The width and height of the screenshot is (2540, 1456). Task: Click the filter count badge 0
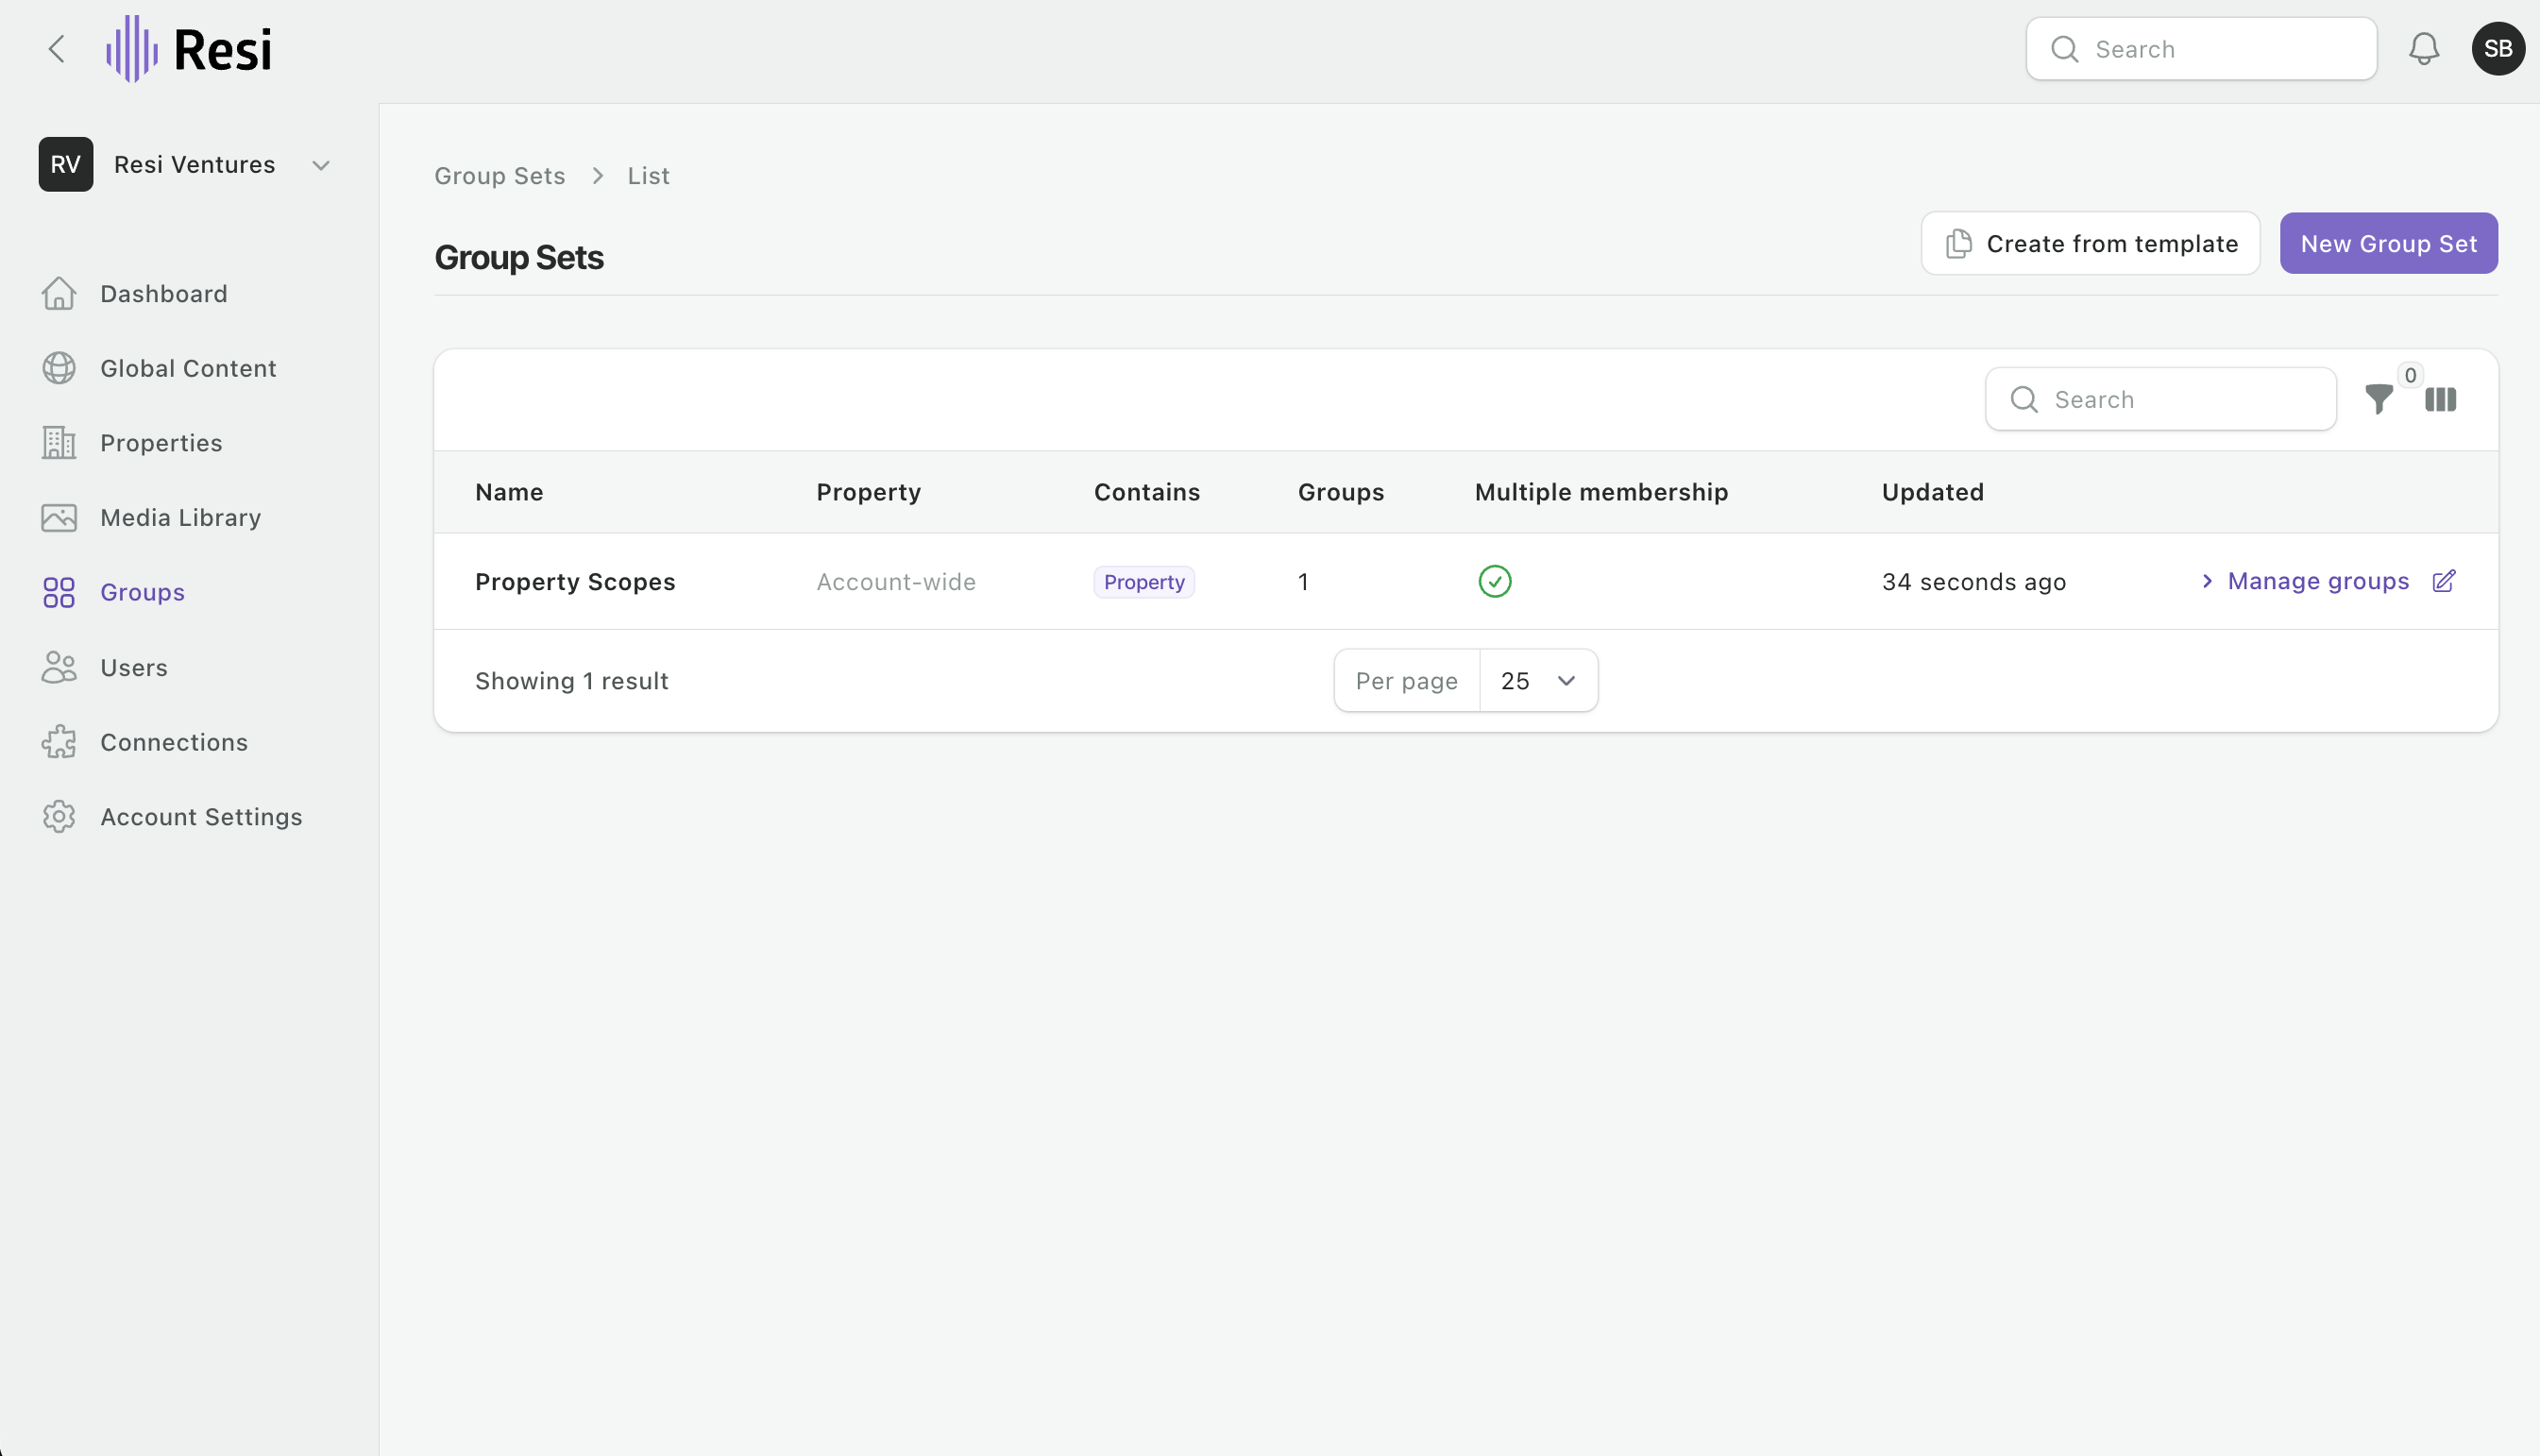[2410, 375]
